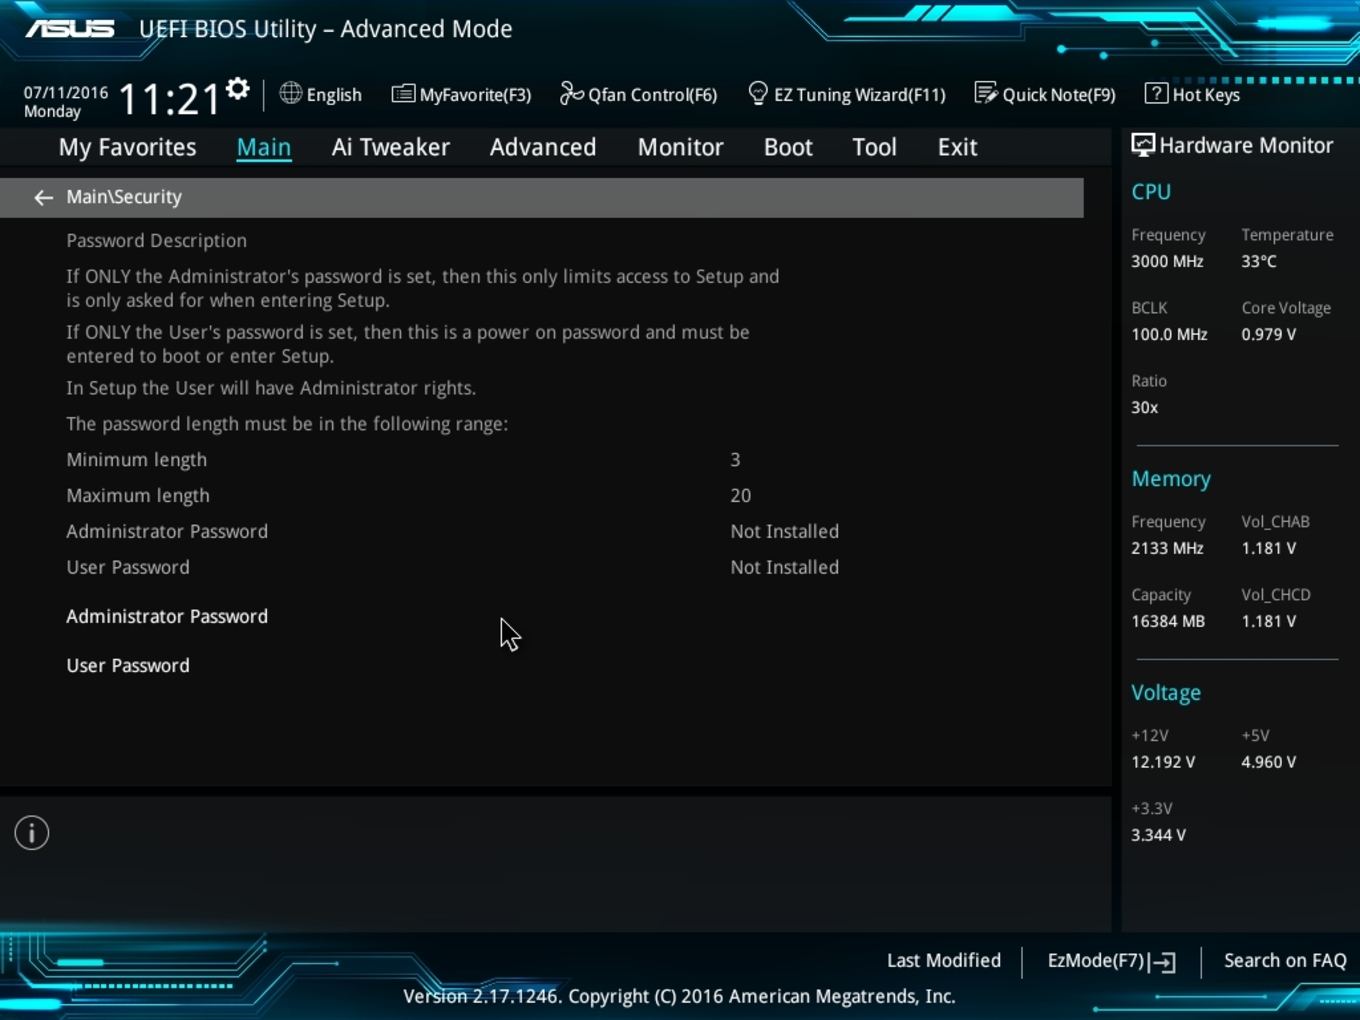Open the Ai Tweaker tab
The height and width of the screenshot is (1020, 1360).
point(390,147)
